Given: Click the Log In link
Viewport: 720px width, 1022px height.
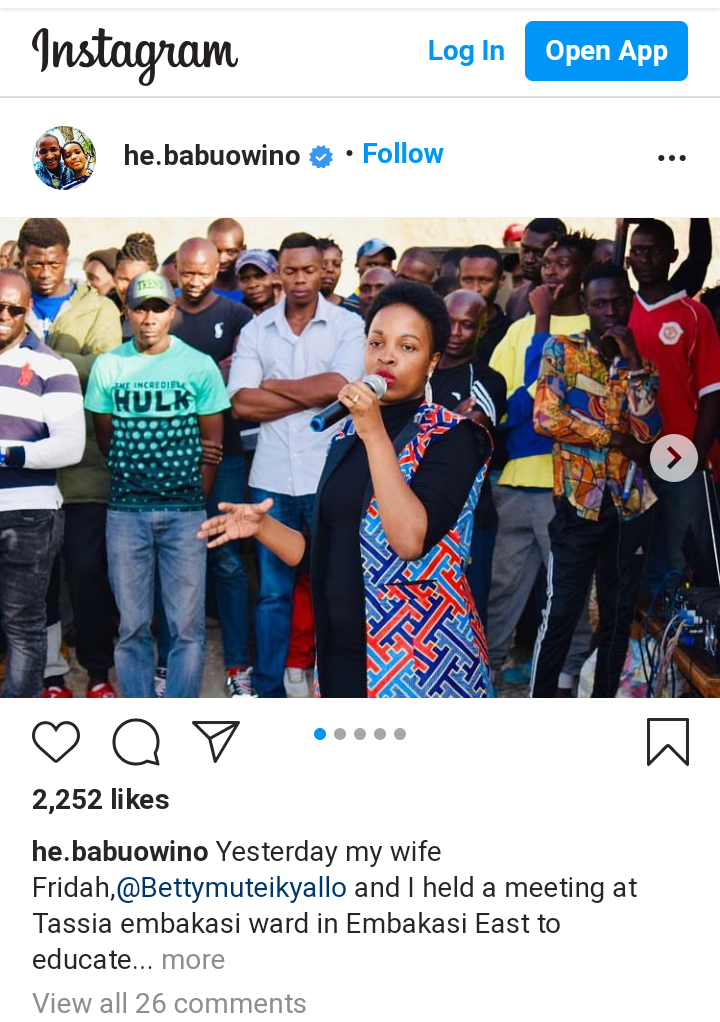Looking at the screenshot, I should 466,51.
